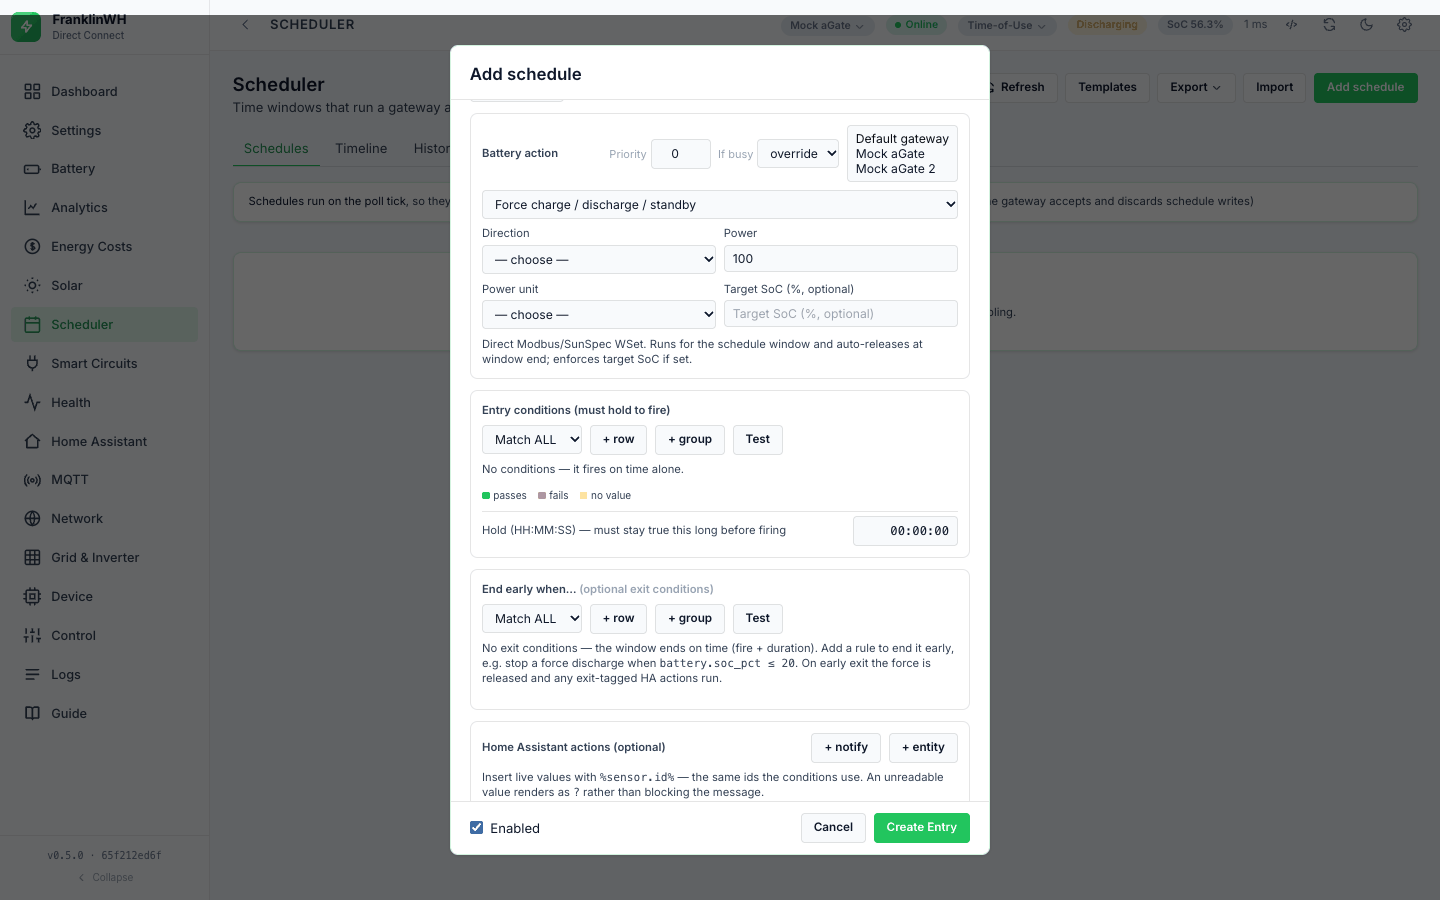Viewport: 1440px width, 900px height.
Task: Toggle dark mode moon icon
Action: tap(1367, 25)
